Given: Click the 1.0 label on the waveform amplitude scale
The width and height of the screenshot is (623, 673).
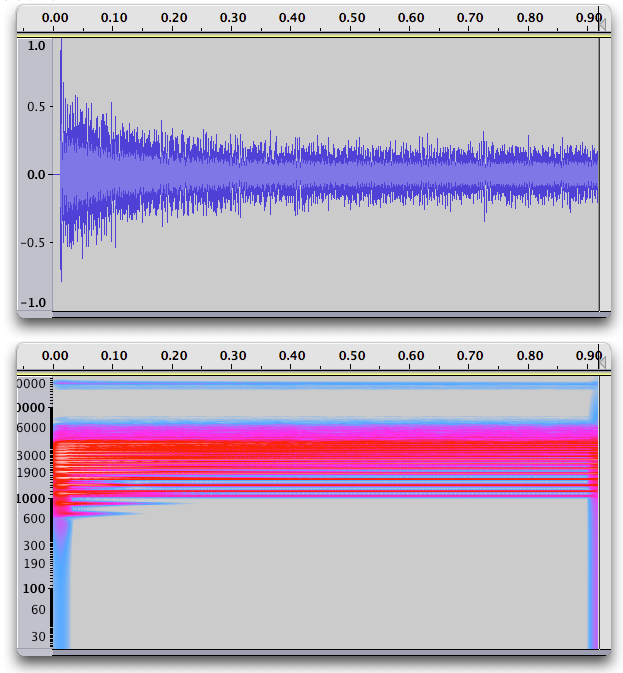Looking at the screenshot, I should click(36, 46).
